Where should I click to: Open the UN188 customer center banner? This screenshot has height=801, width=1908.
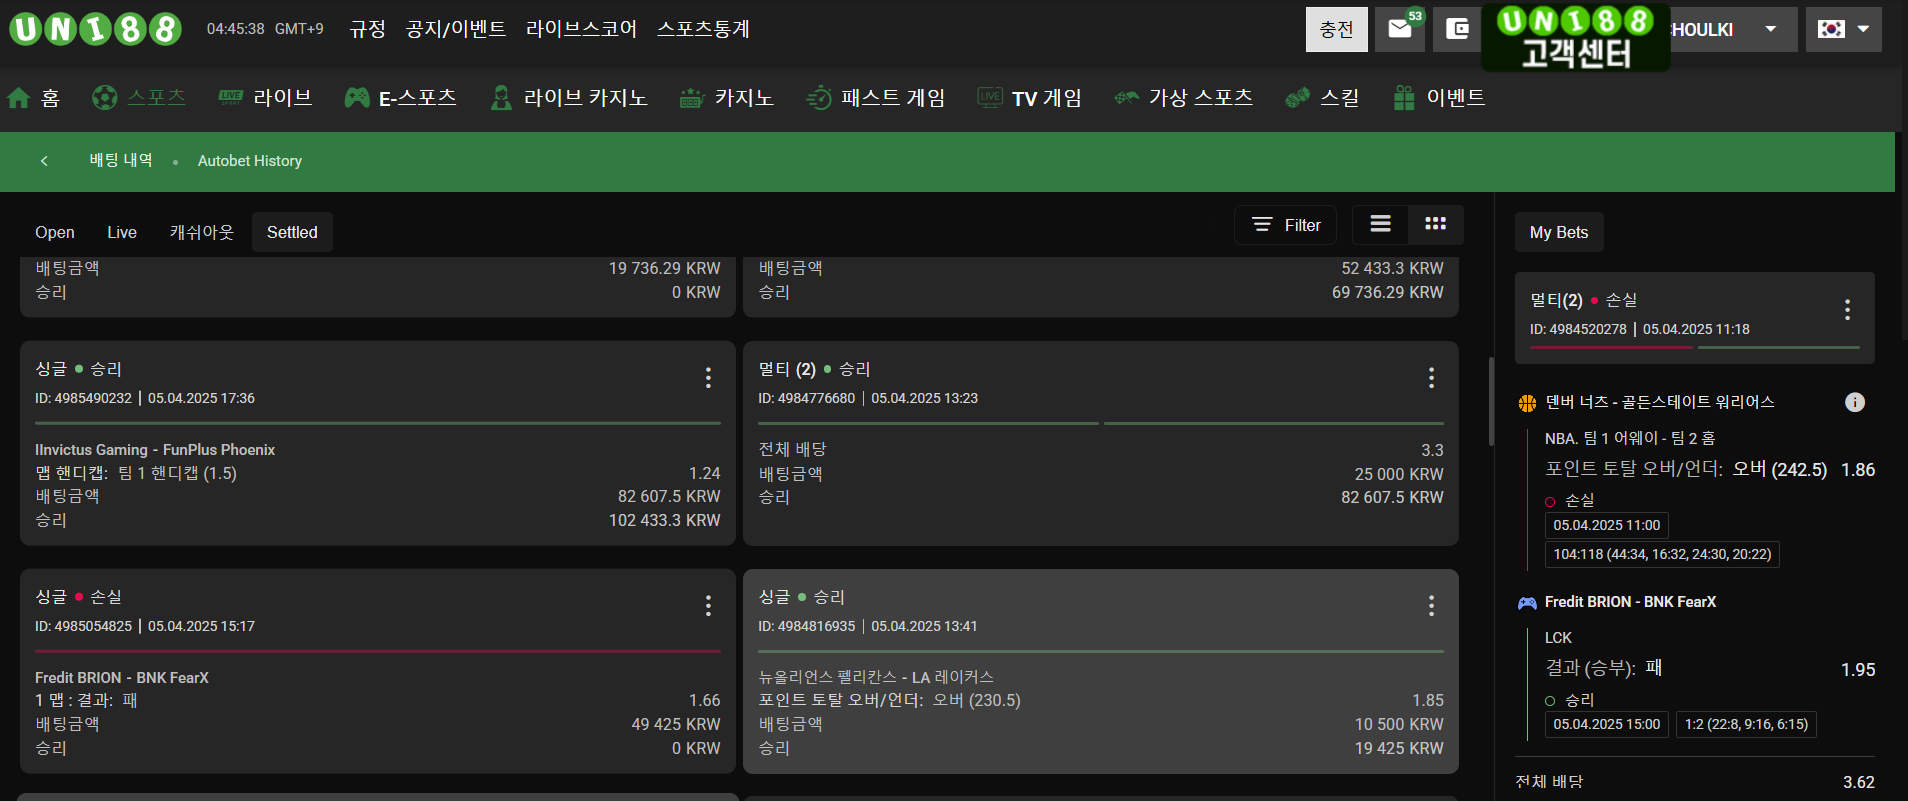(1576, 38)
